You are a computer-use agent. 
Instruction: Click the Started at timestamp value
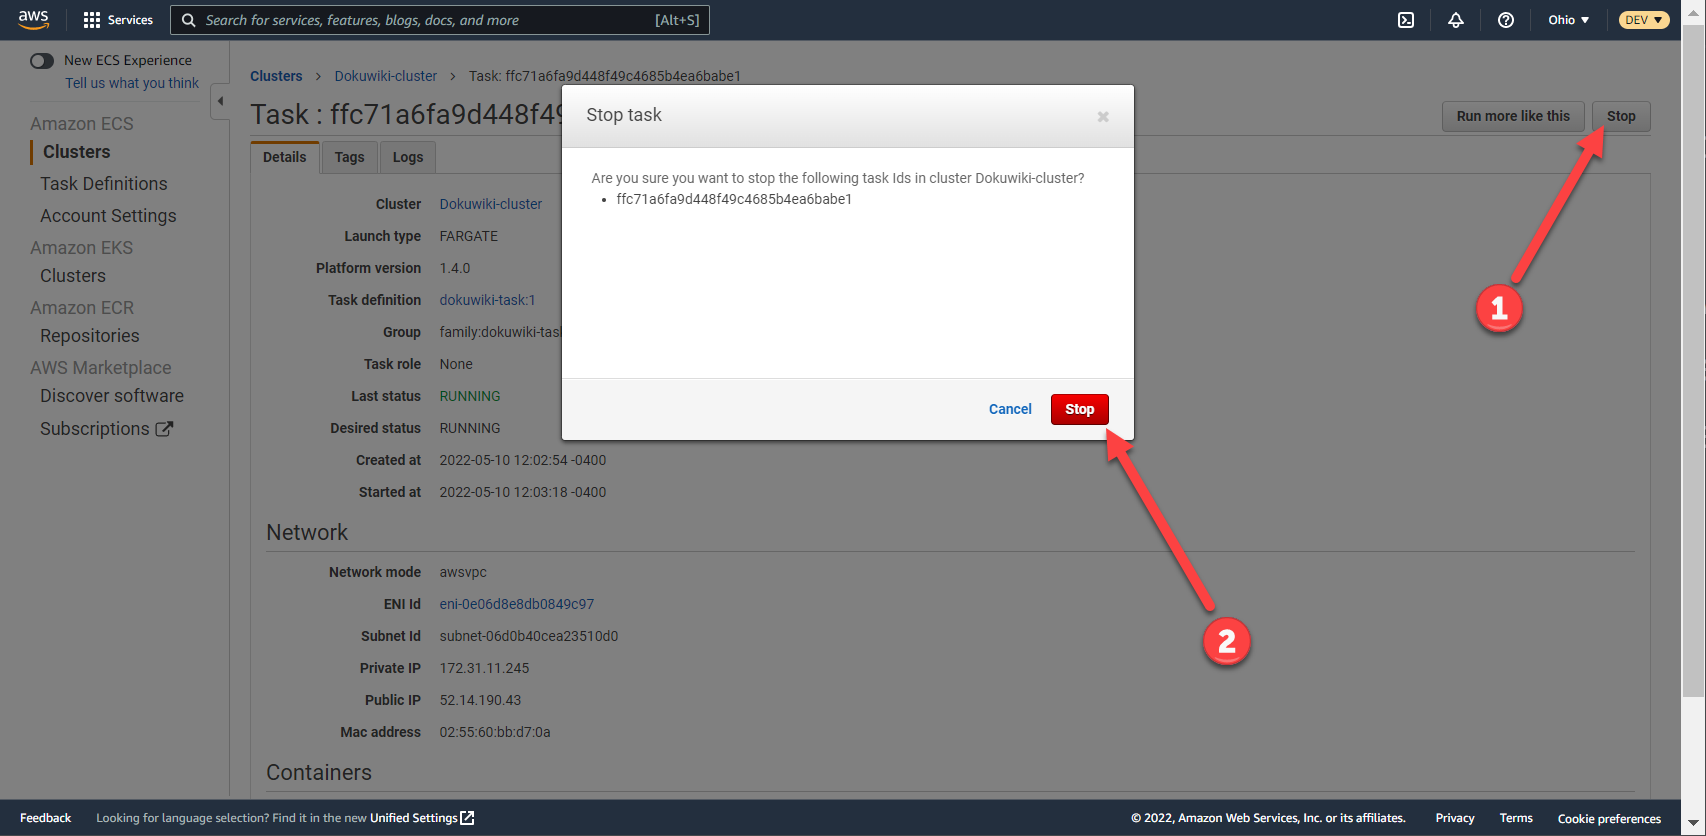(x=523, y=492)
